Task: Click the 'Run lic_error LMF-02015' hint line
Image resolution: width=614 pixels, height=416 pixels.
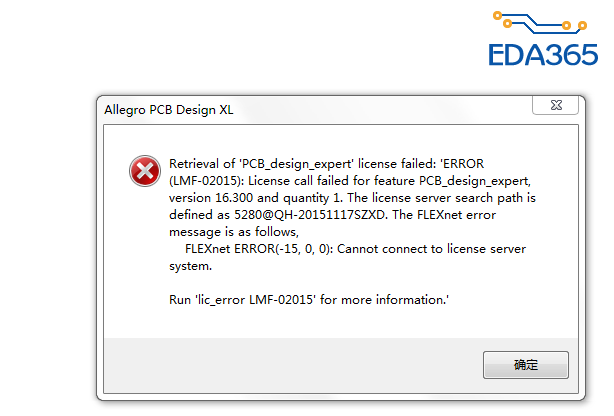Action: [309, 300]
